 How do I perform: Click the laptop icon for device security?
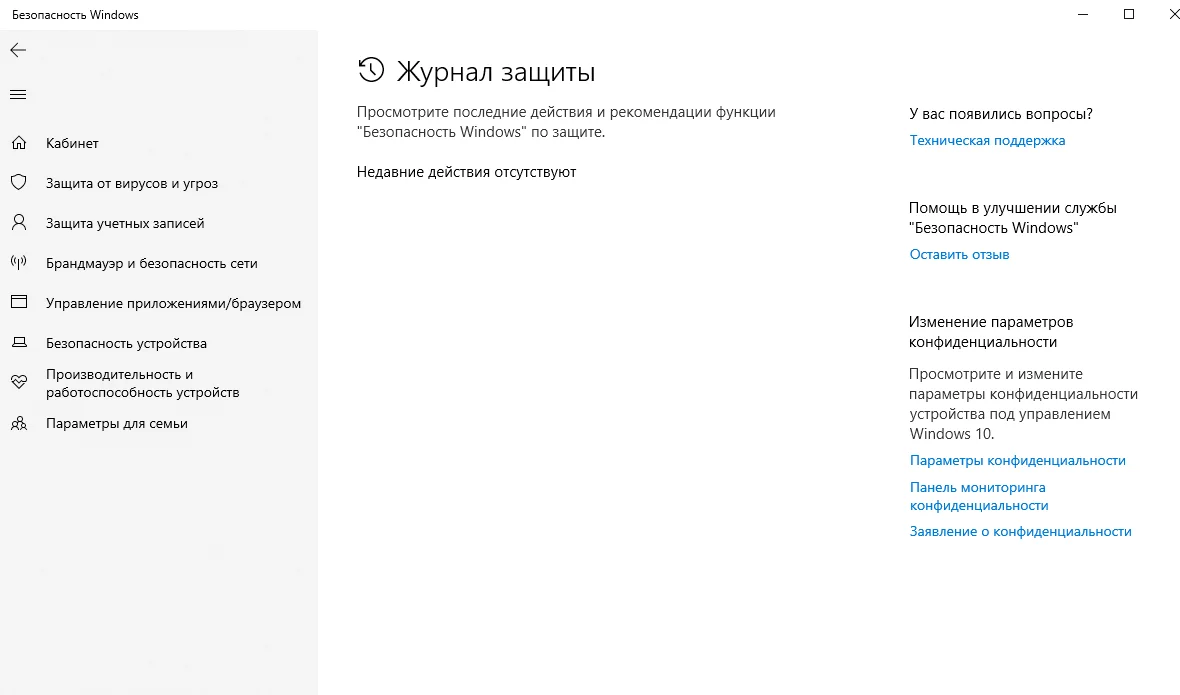coord(19,343)
